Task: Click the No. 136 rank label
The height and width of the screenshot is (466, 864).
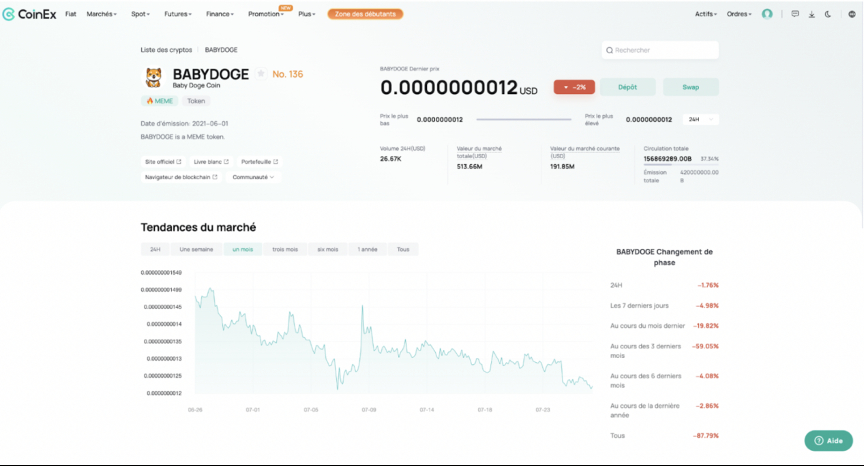Action: (x=288, y=74)
